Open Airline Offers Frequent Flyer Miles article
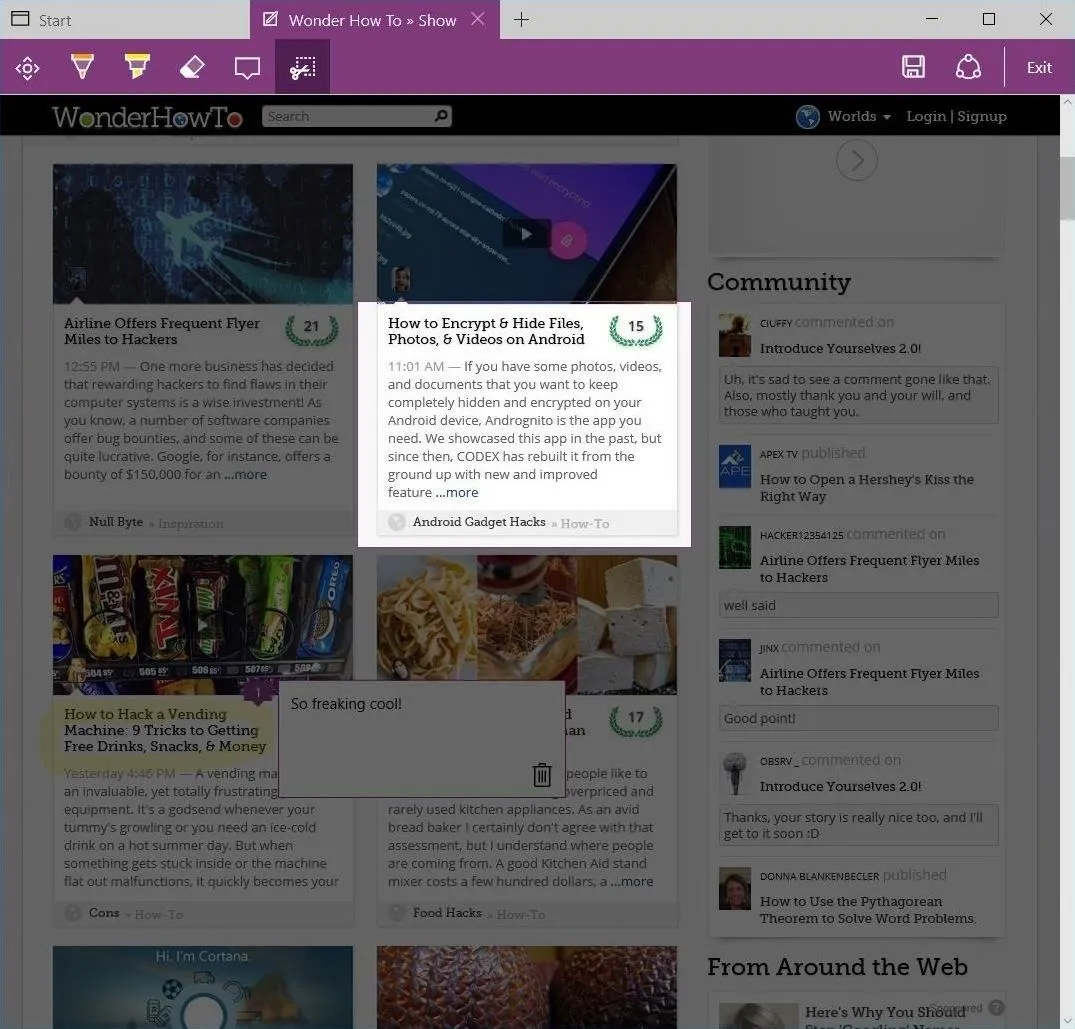Image resolution: width=1075 pixels, height=1029 pixels. coord(162,331)
